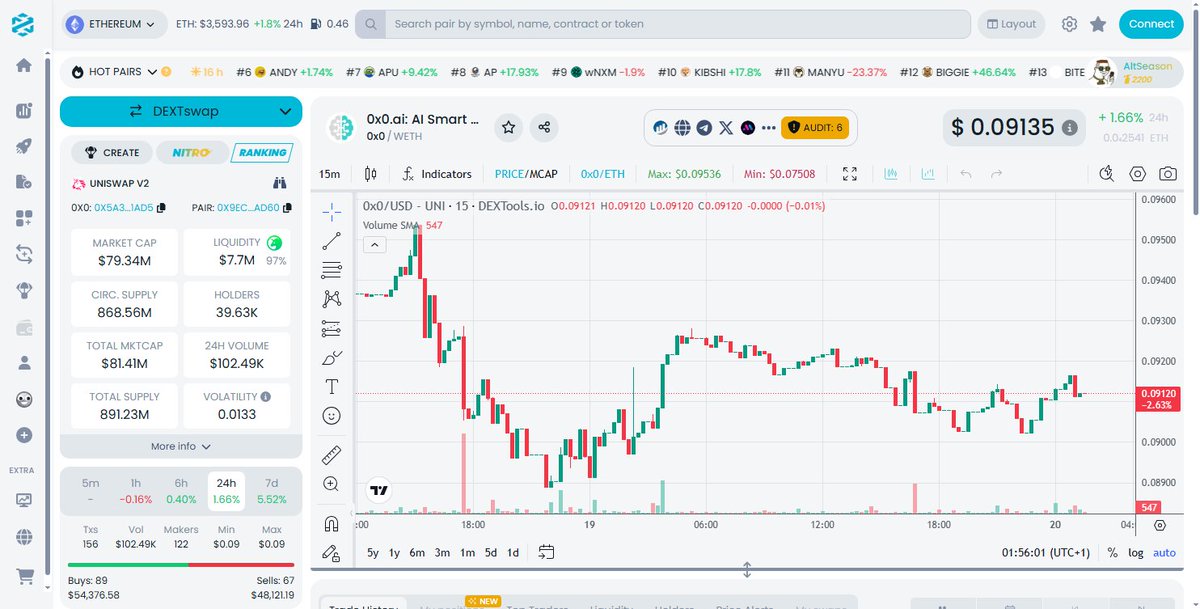This screenshot has width=1200, height=609.
Task: Open the emoji icons tool
Action: [x=331, y=415]
